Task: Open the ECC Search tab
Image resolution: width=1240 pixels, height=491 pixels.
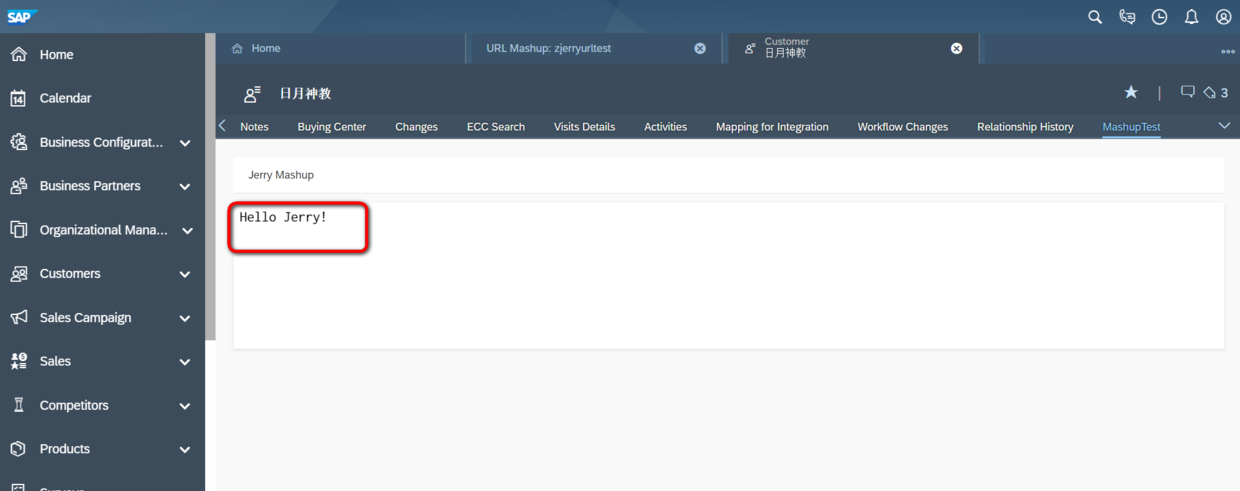Action: (496, 127)
